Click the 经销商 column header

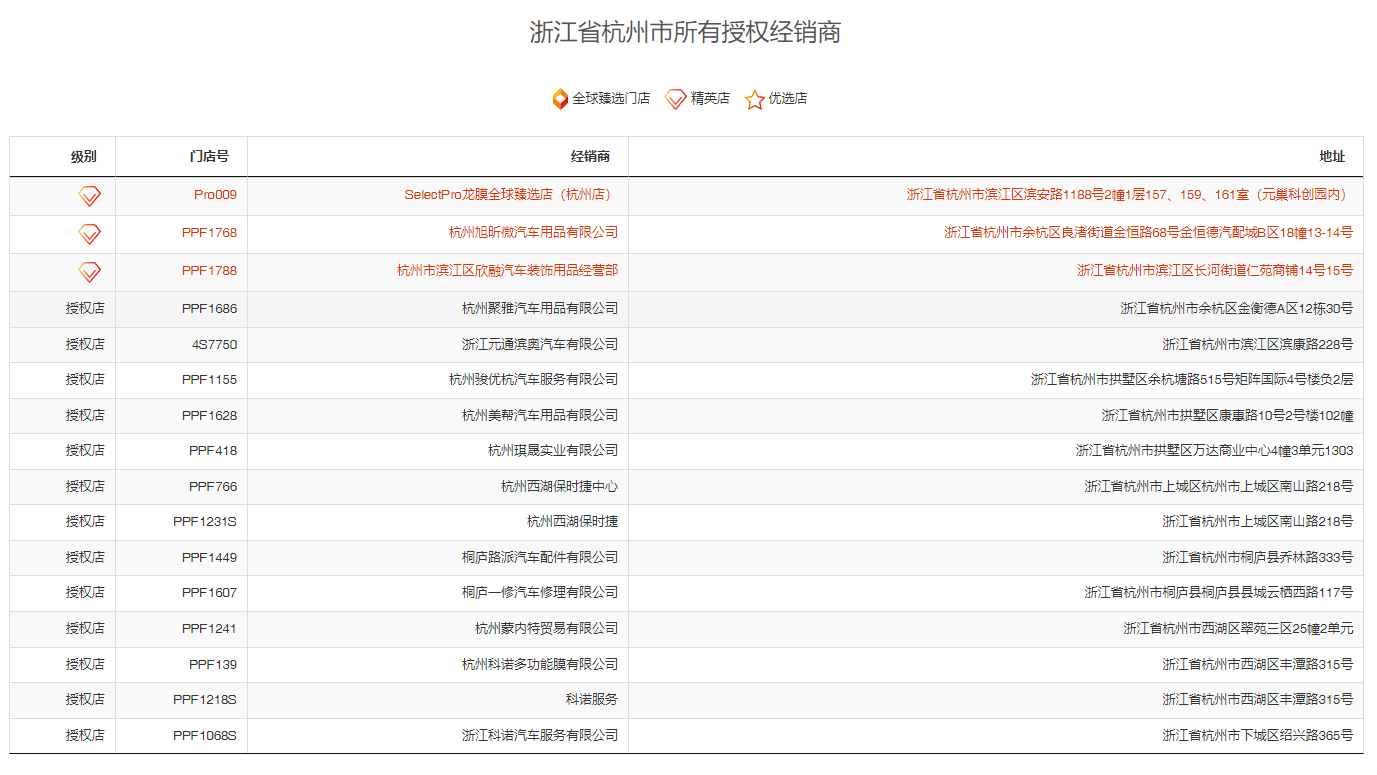590,157
